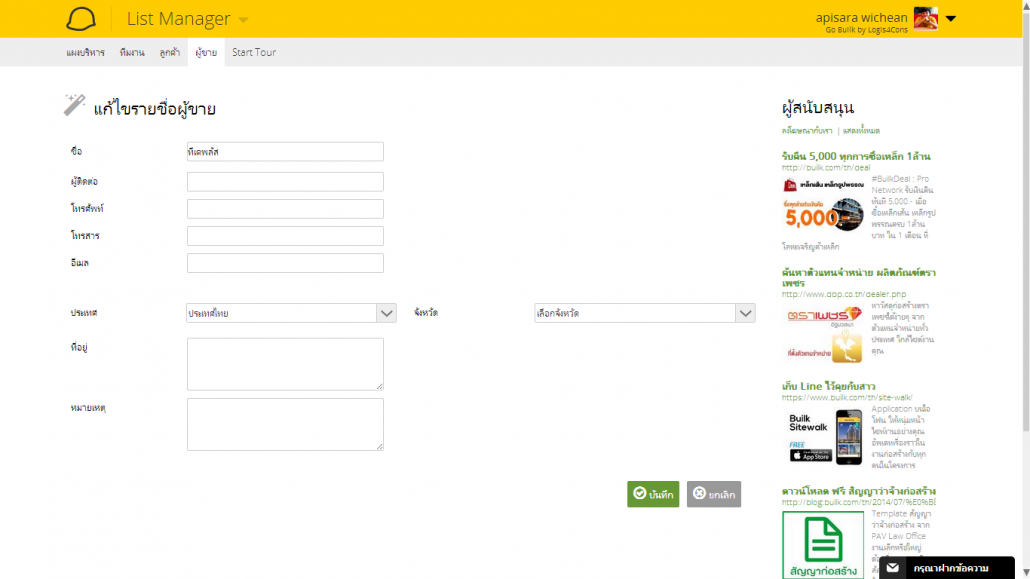Viewport: 1030px width, 579px height.
Task: Cancel with the grey ยกเลิก button
Action: (714, 494)
